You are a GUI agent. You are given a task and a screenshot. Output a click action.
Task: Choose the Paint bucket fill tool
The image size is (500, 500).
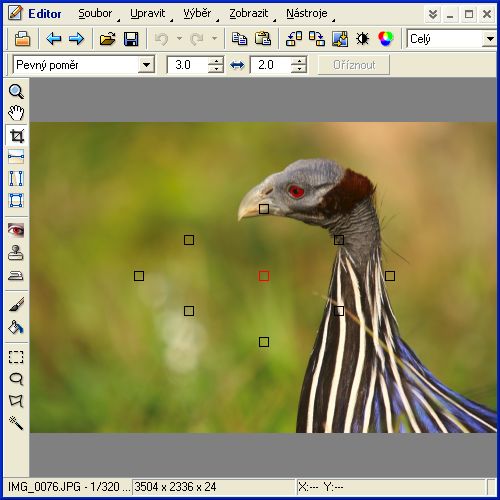pos(16,327)
